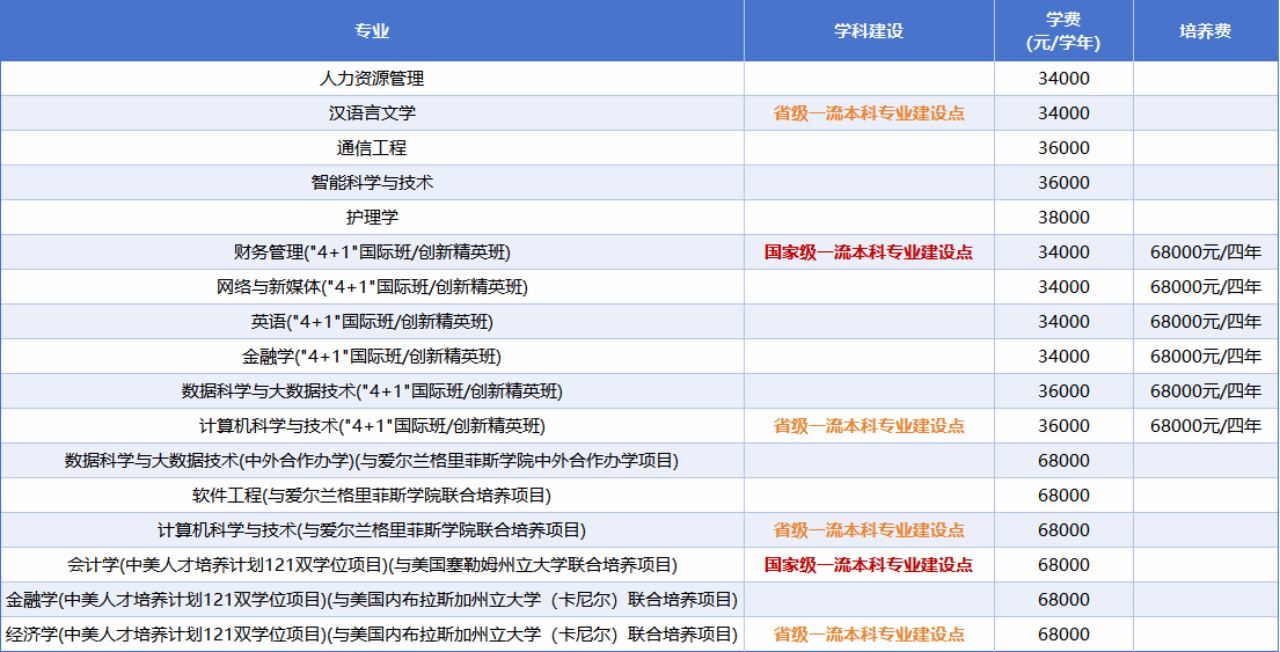This screenshot has height=652, width=1280.
Task: Select the 培养费 column header
Action: point(1205,31)
